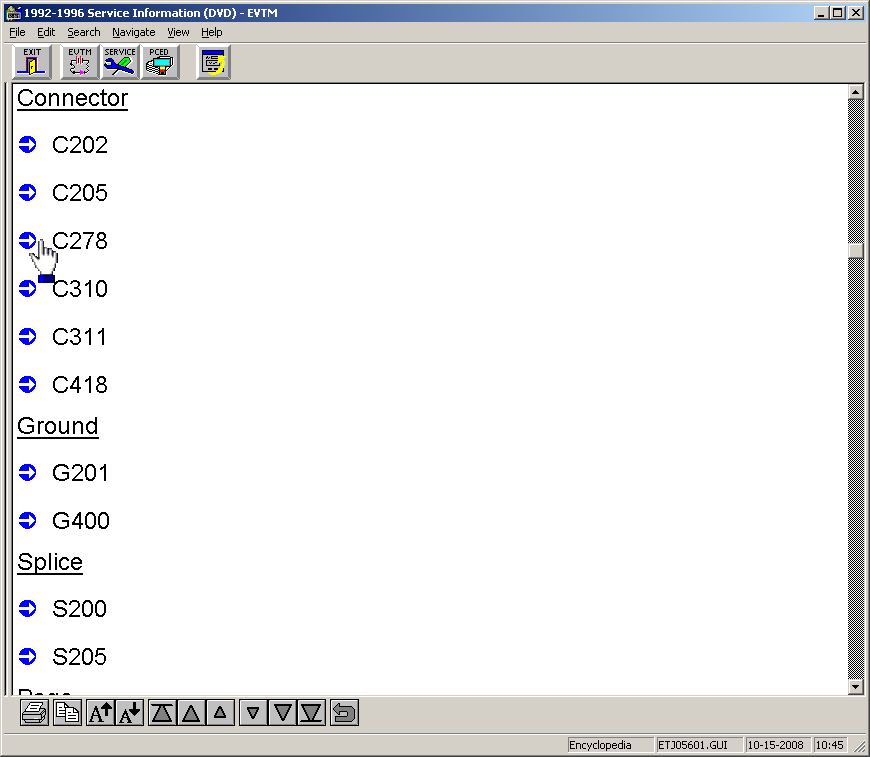This screenshot has height=757, width=870.
Task: Open the Search menu
Action: coord(84,32)
